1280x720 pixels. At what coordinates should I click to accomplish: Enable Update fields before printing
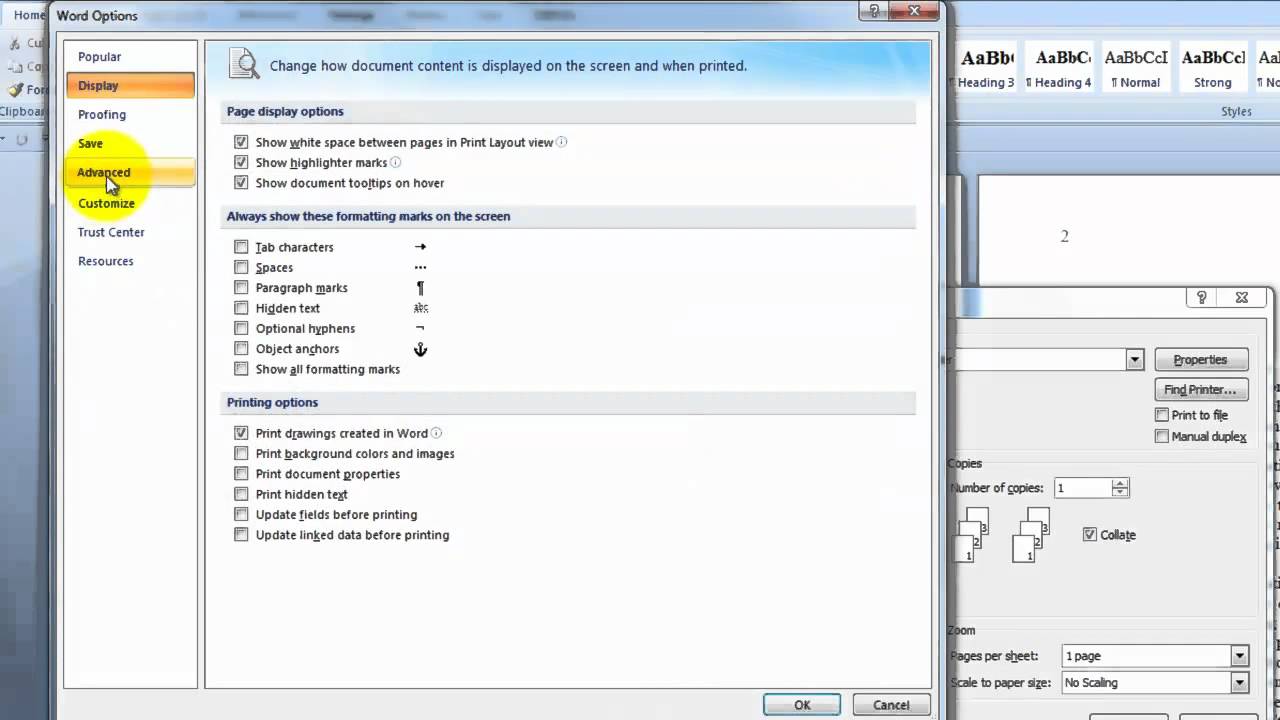[x=241, y=515]
